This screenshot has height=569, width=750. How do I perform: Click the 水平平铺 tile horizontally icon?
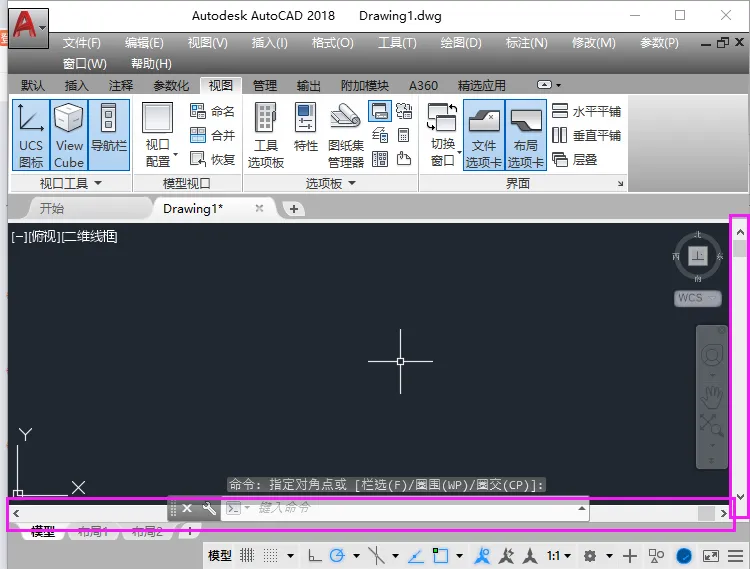pos(559,111)
